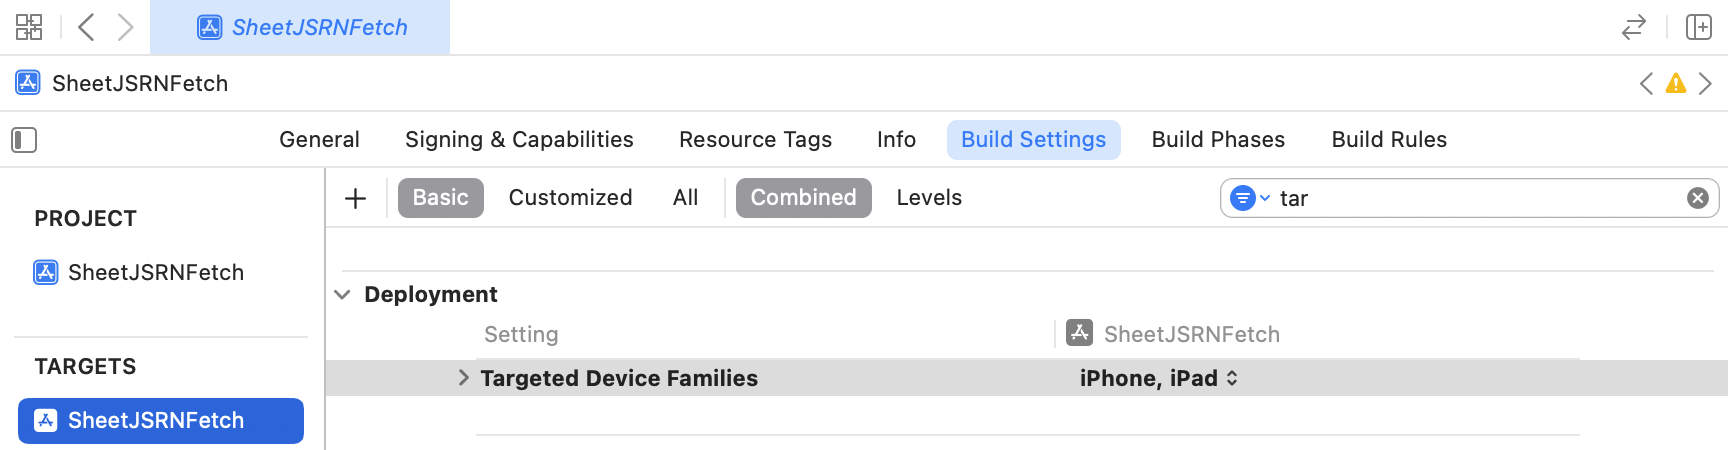
Task: Switch to the Build Phases tab
Action: tap(1218, 140)
